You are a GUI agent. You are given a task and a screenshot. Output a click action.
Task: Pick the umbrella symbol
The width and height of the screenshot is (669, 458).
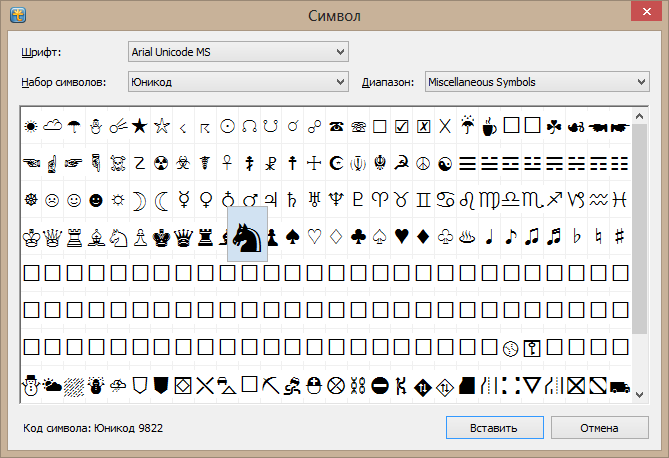coord(74,126)
